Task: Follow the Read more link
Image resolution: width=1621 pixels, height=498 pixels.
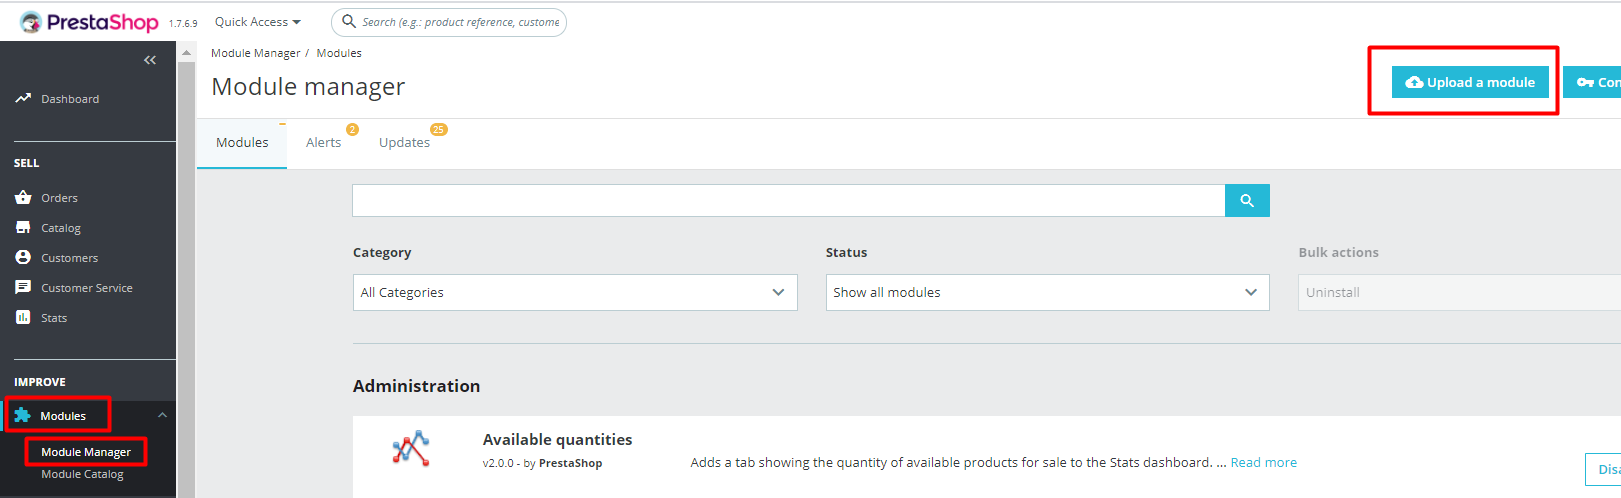Action: pyautogui.click(x=1263, y=462)
